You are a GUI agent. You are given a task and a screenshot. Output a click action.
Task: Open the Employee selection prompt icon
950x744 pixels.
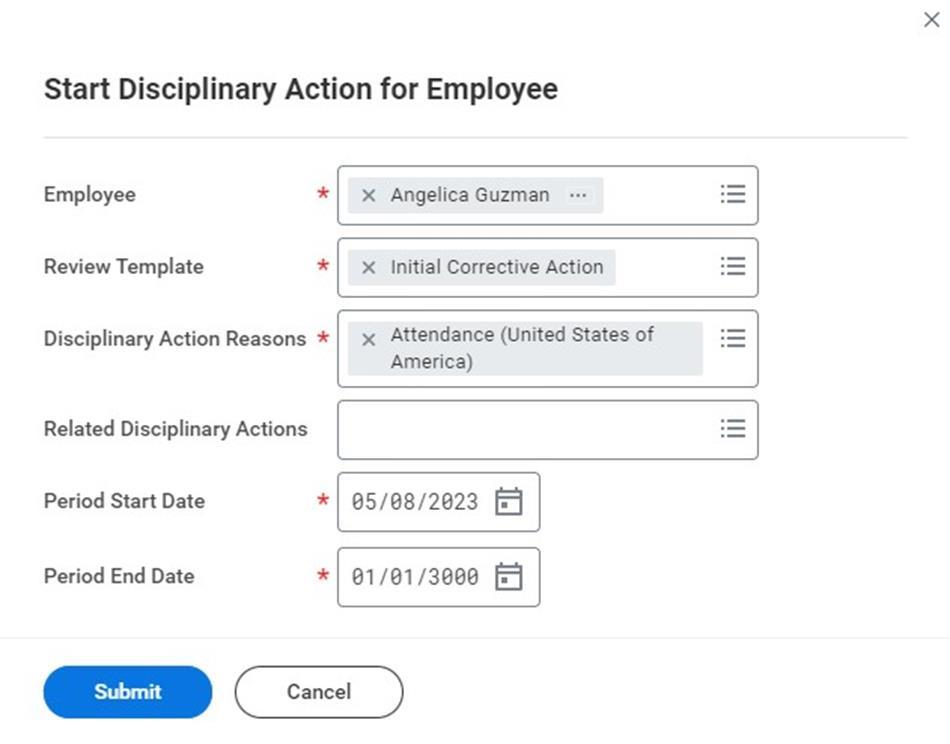733,194
